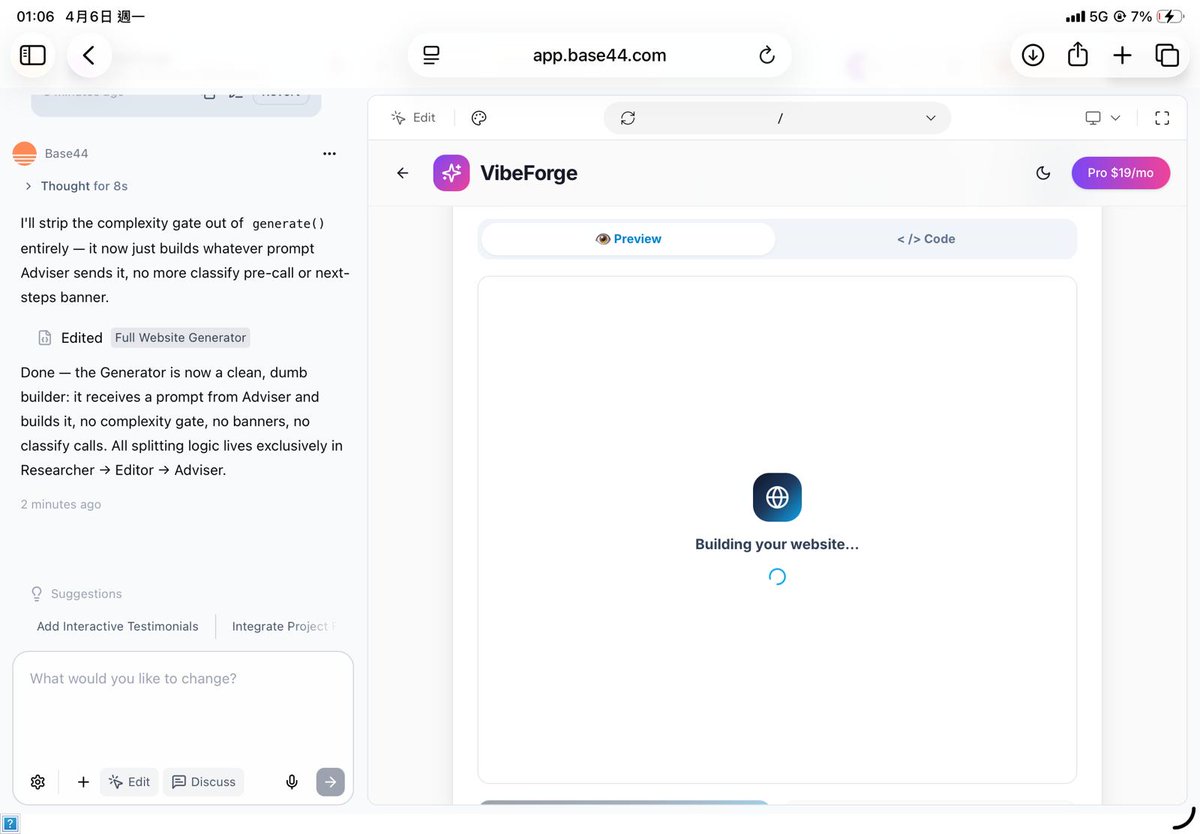Open the Full Website Generator edited file
Viewport: 1200px width, 834px height.
(x=180, y=337)
